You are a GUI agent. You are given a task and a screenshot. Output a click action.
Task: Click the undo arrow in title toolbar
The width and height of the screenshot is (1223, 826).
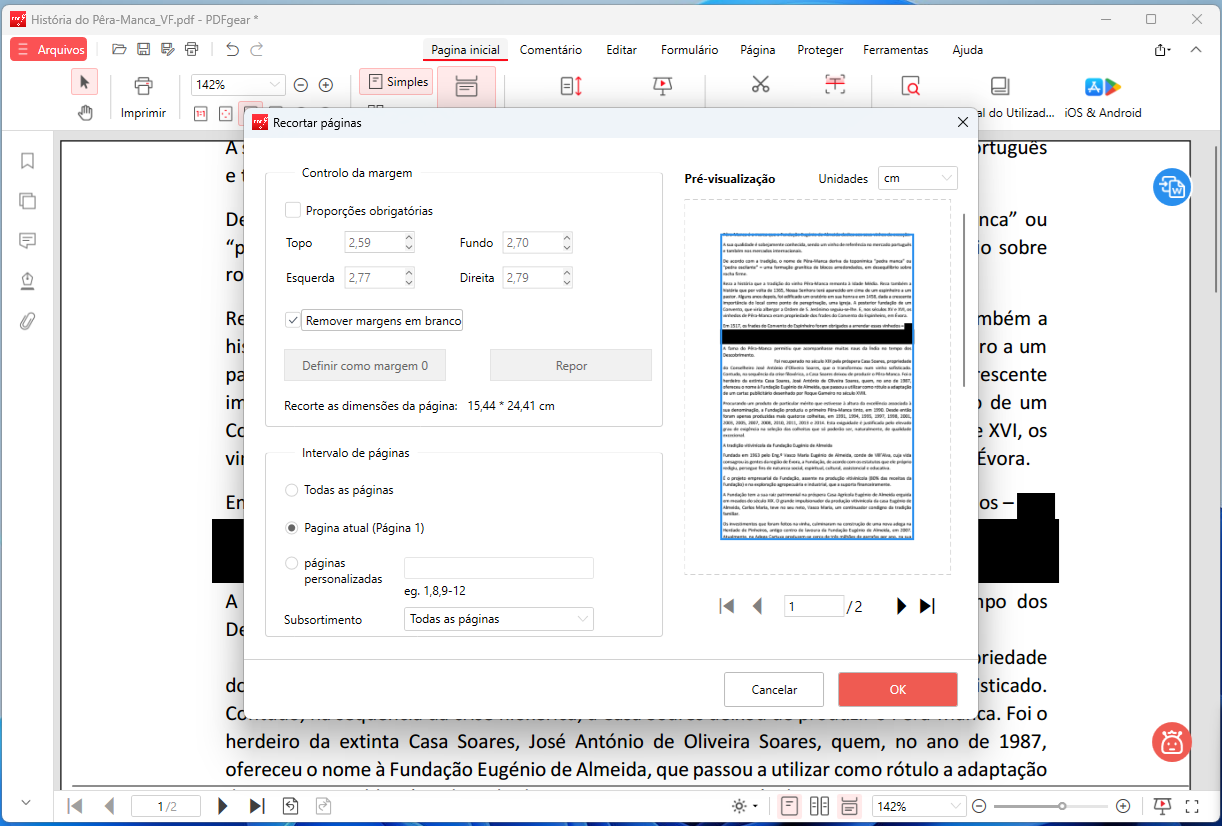pos(232,49)
